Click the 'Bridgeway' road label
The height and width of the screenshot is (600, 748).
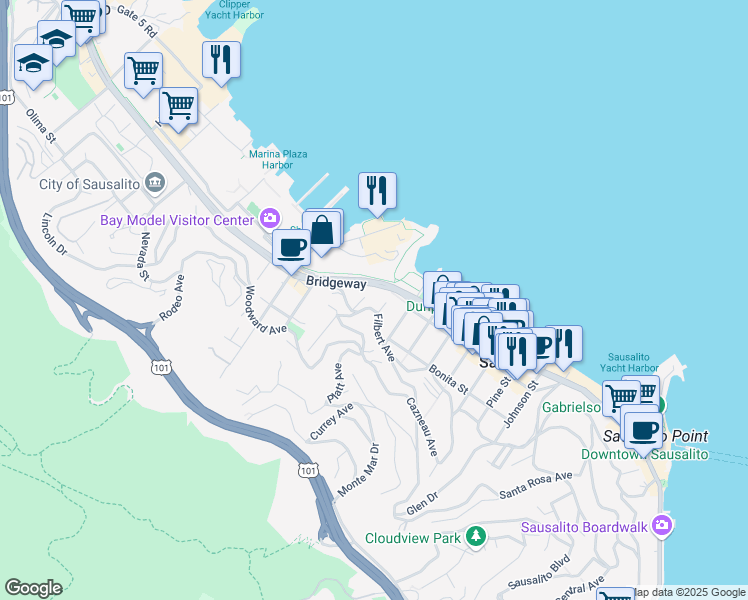tap(336, 283)
